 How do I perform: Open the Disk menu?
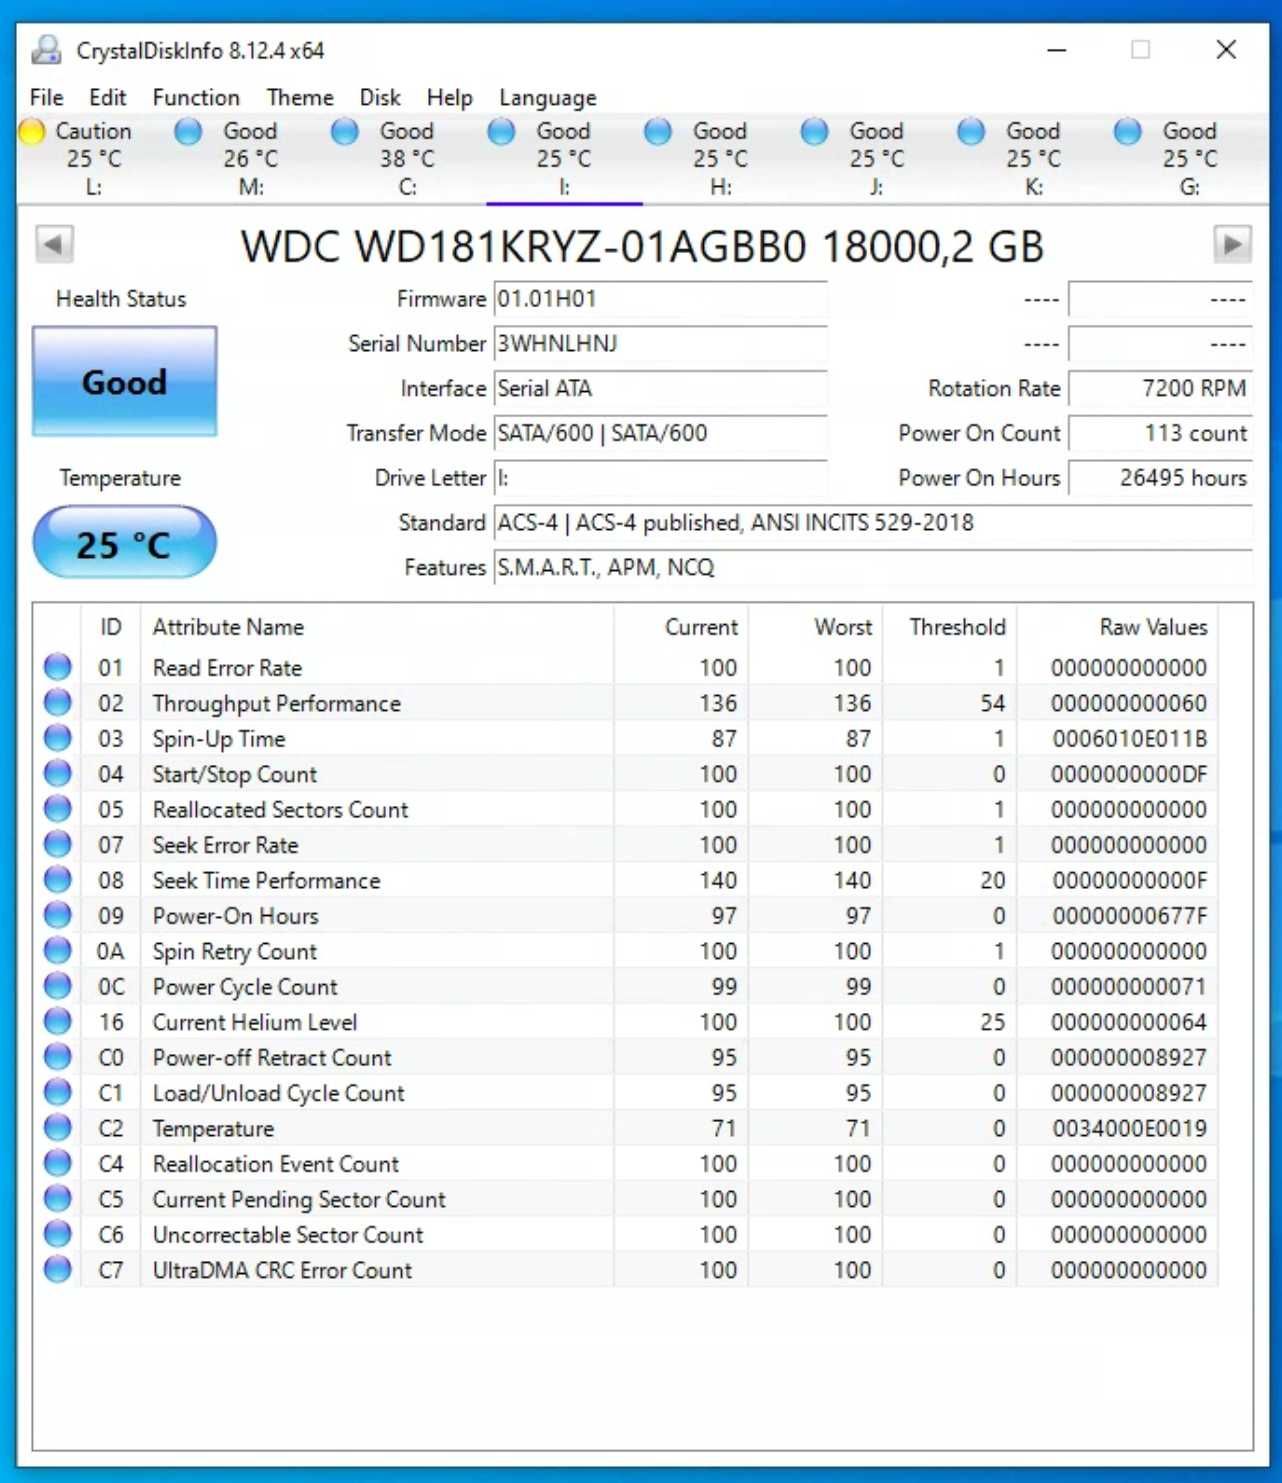380,97
